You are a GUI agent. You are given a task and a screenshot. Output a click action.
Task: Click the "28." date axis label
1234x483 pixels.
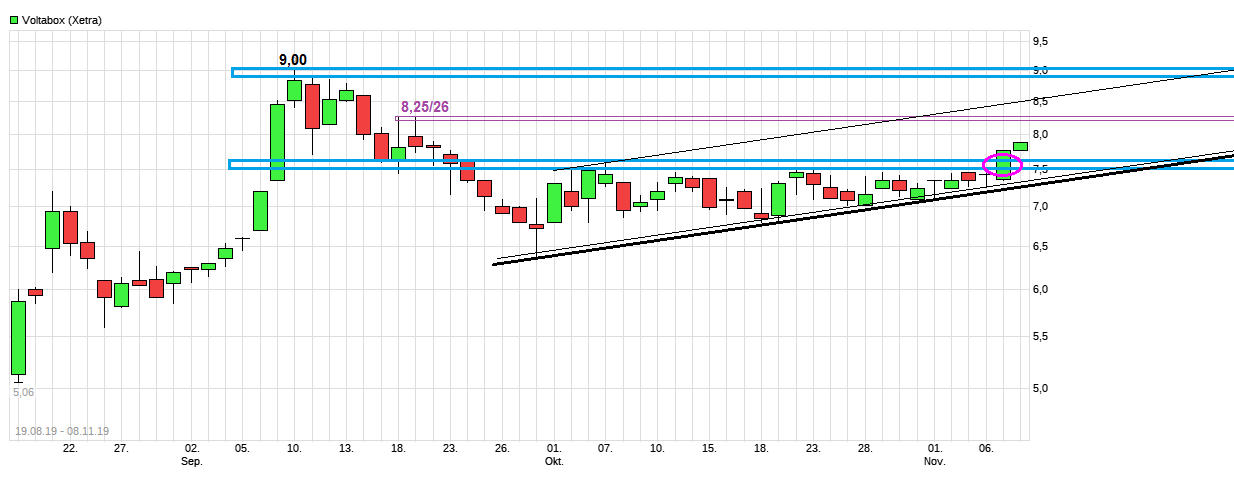point(865,450)
